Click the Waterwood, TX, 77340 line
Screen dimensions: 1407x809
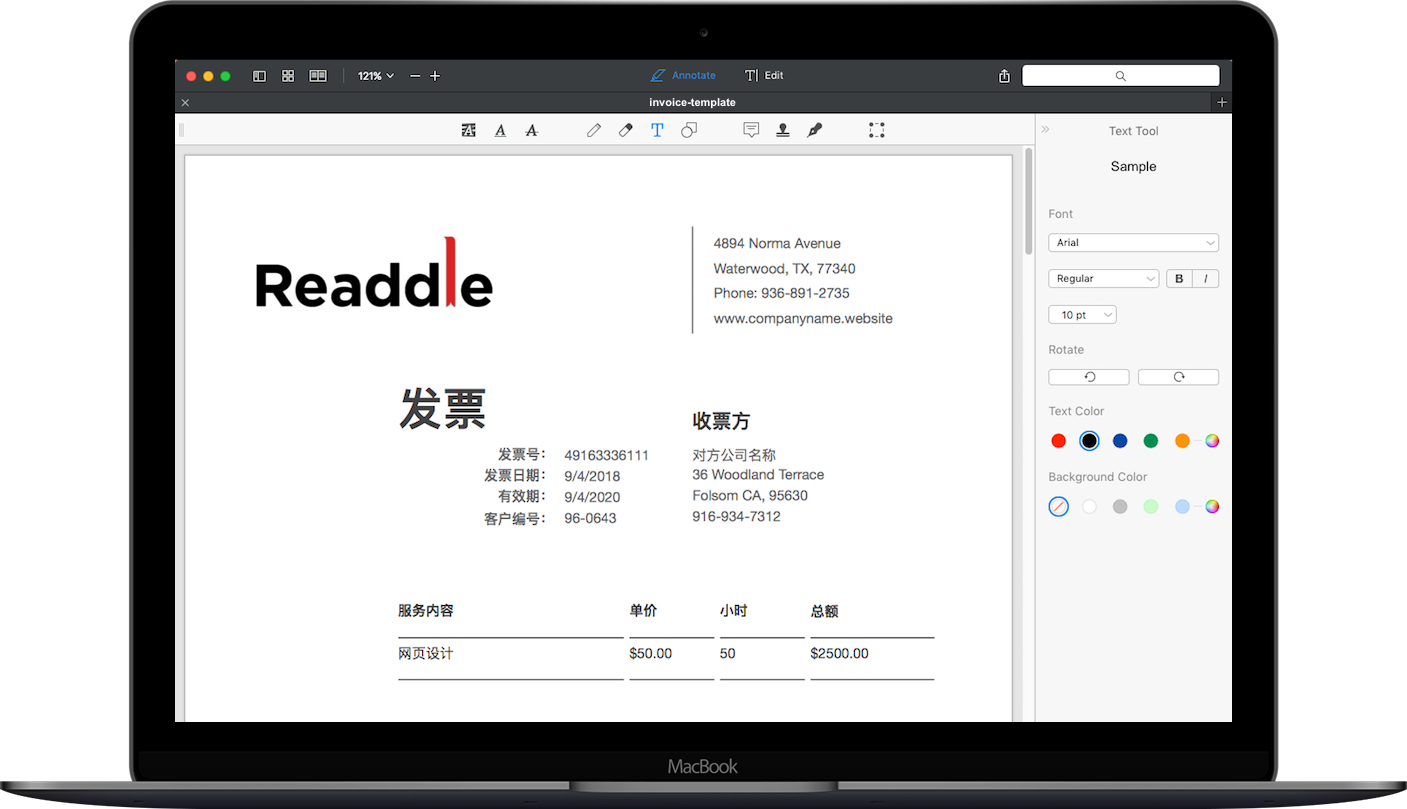[784, 268]
